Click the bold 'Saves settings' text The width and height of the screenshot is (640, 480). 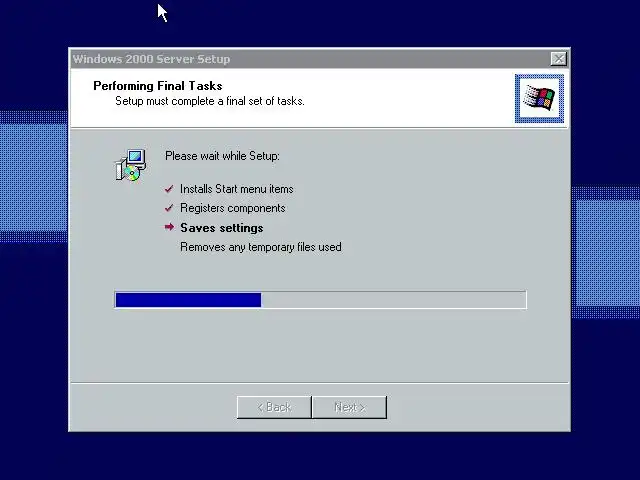pos(222,228)
